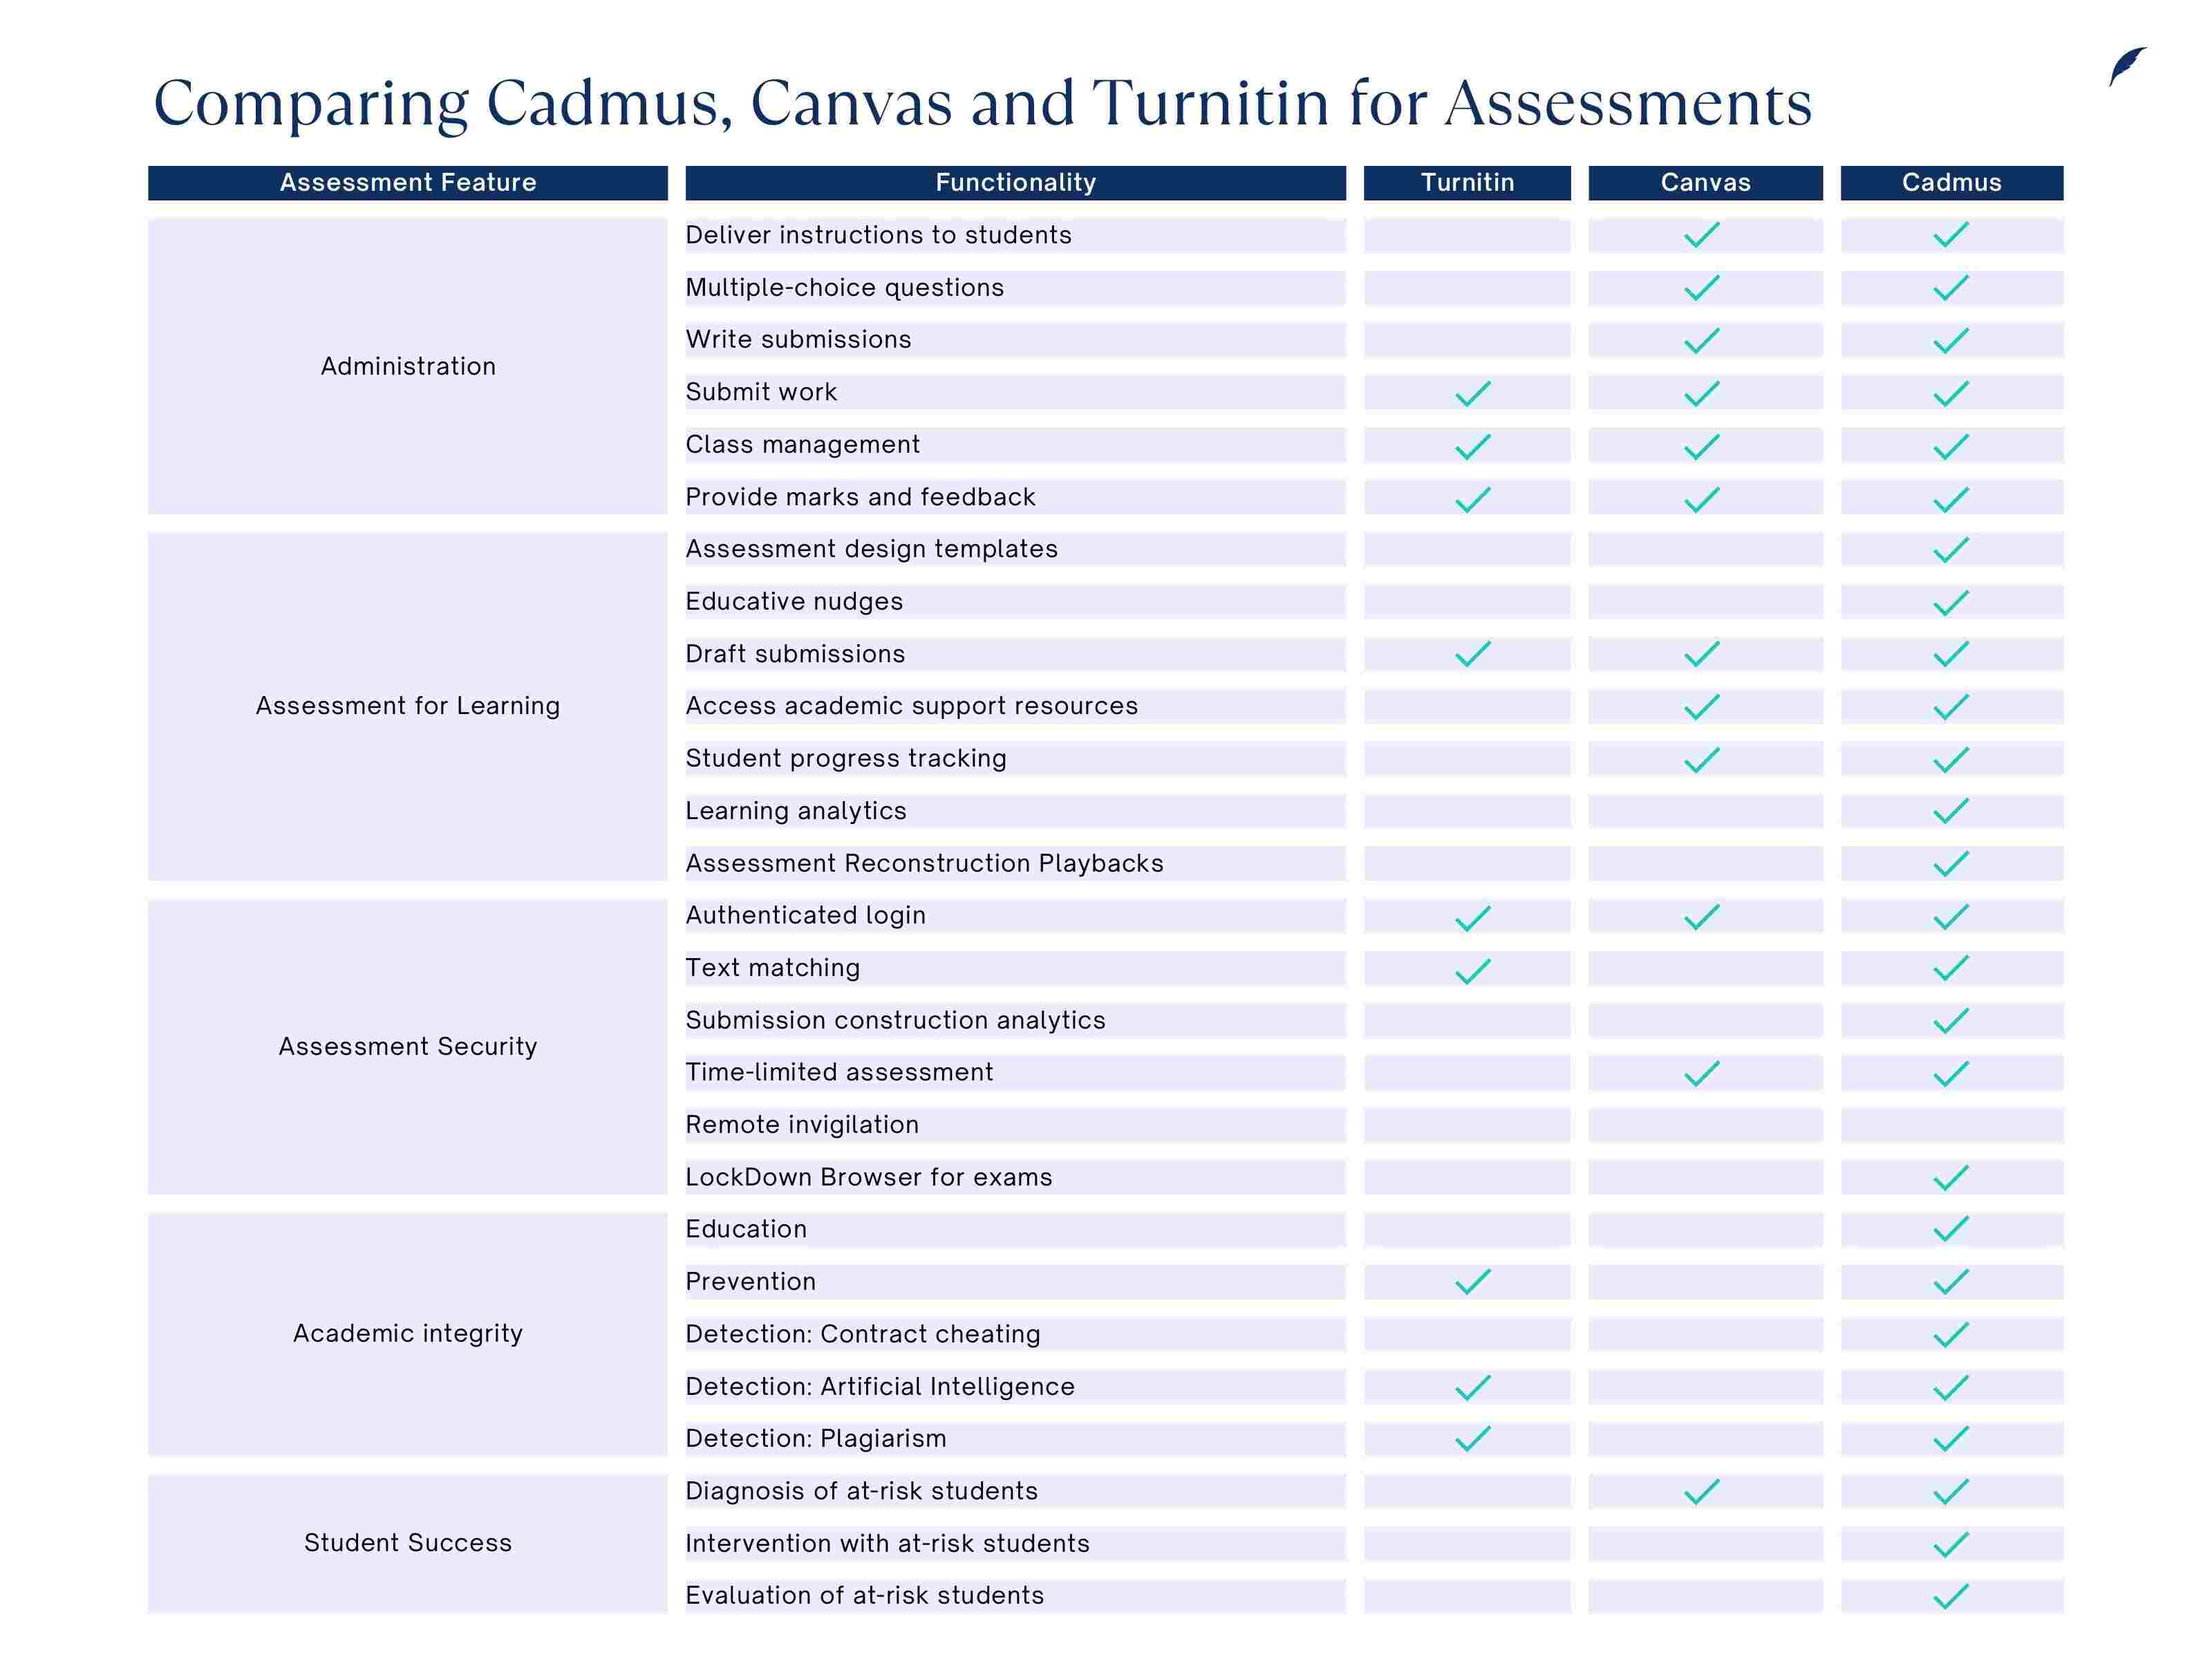Image resolution: width=2212 pixels, height=1659 pixels.
Task: Click the 'Provide marks and feedback' text
Action: tap(860, 497)
